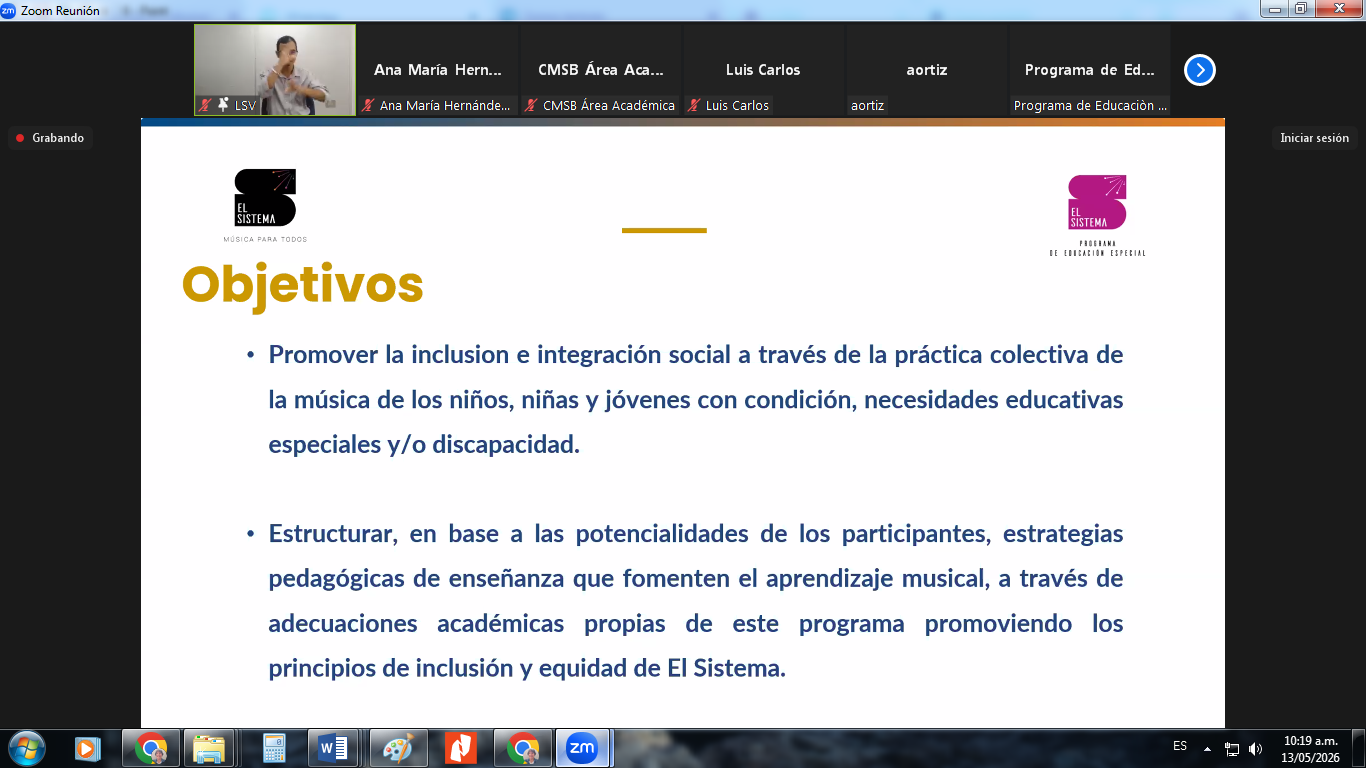Viewport: 1366px width, 768px height.
Task: Open the Windows Start menu
Action: tap(26, 748)
